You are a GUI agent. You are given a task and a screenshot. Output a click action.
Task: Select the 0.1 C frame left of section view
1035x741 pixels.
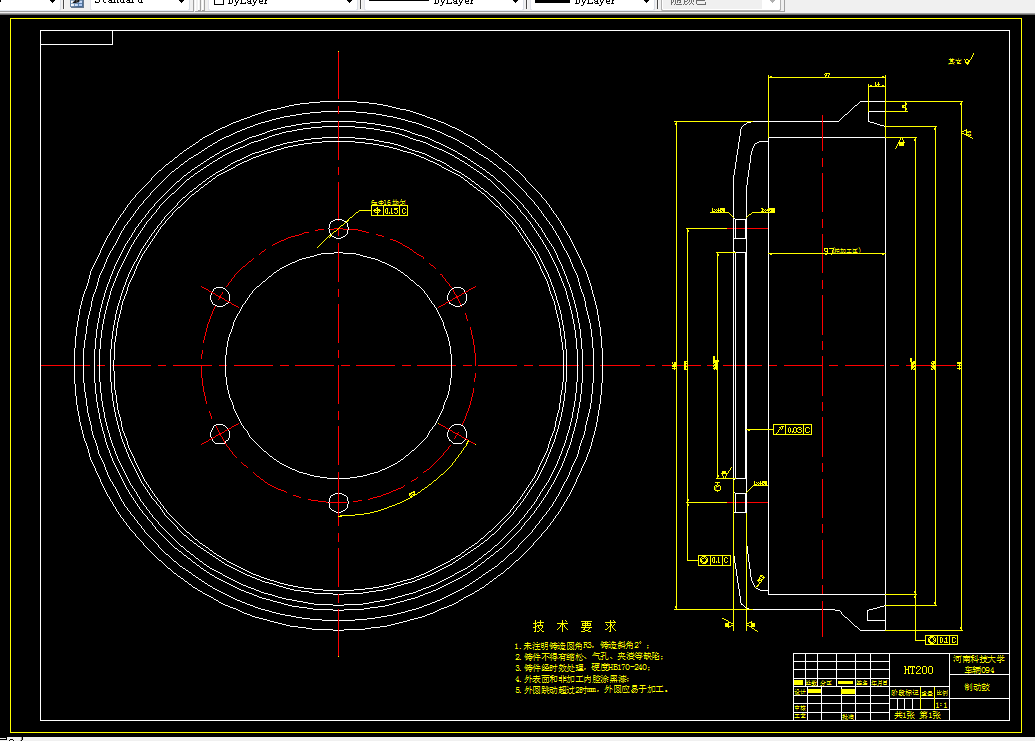coord(714,560)
